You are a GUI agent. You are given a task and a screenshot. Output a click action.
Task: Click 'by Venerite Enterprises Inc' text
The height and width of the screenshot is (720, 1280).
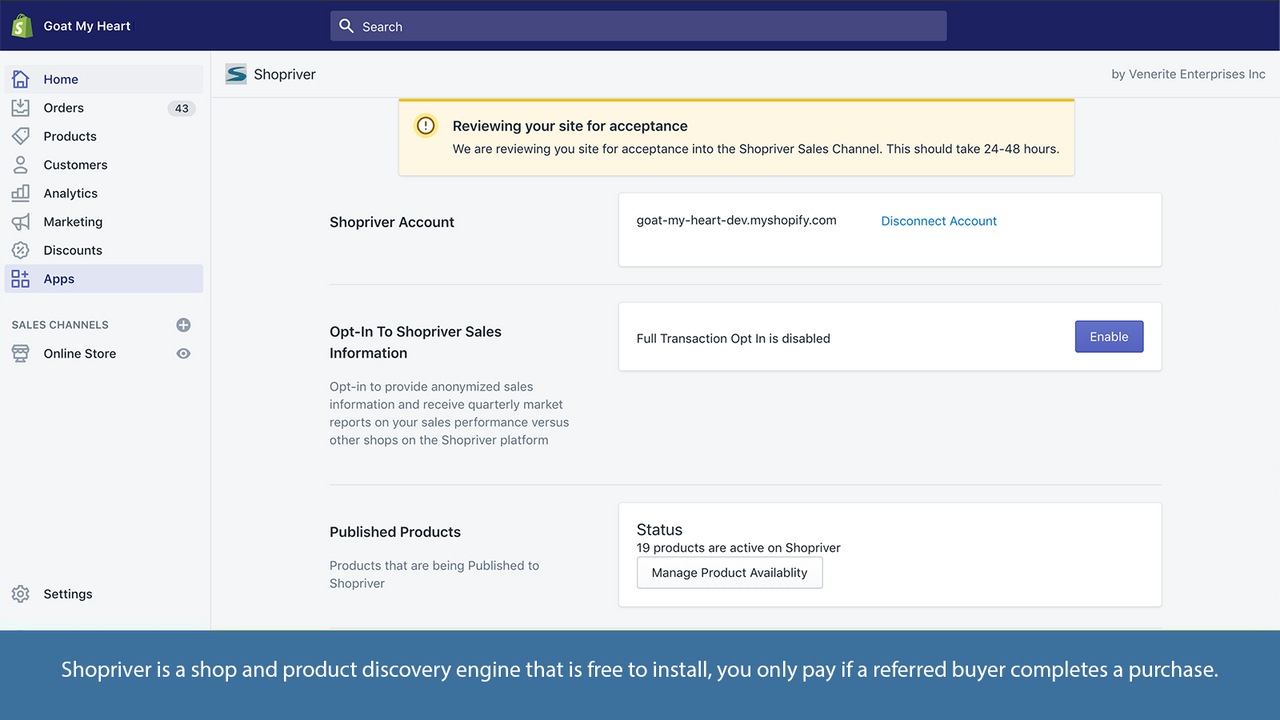pos(1188,74)
